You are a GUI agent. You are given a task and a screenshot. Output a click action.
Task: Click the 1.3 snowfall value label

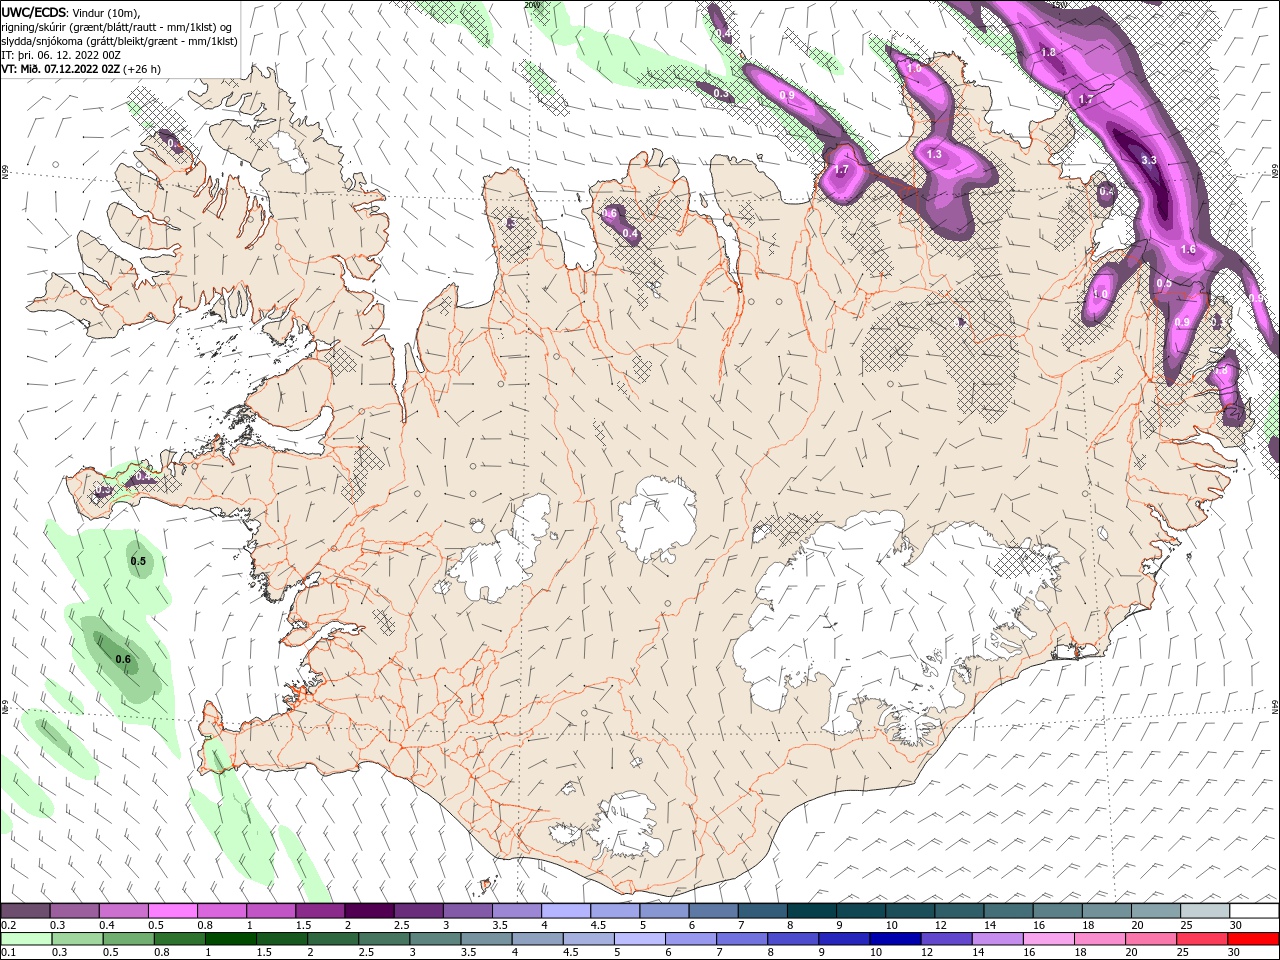(935, 154)
